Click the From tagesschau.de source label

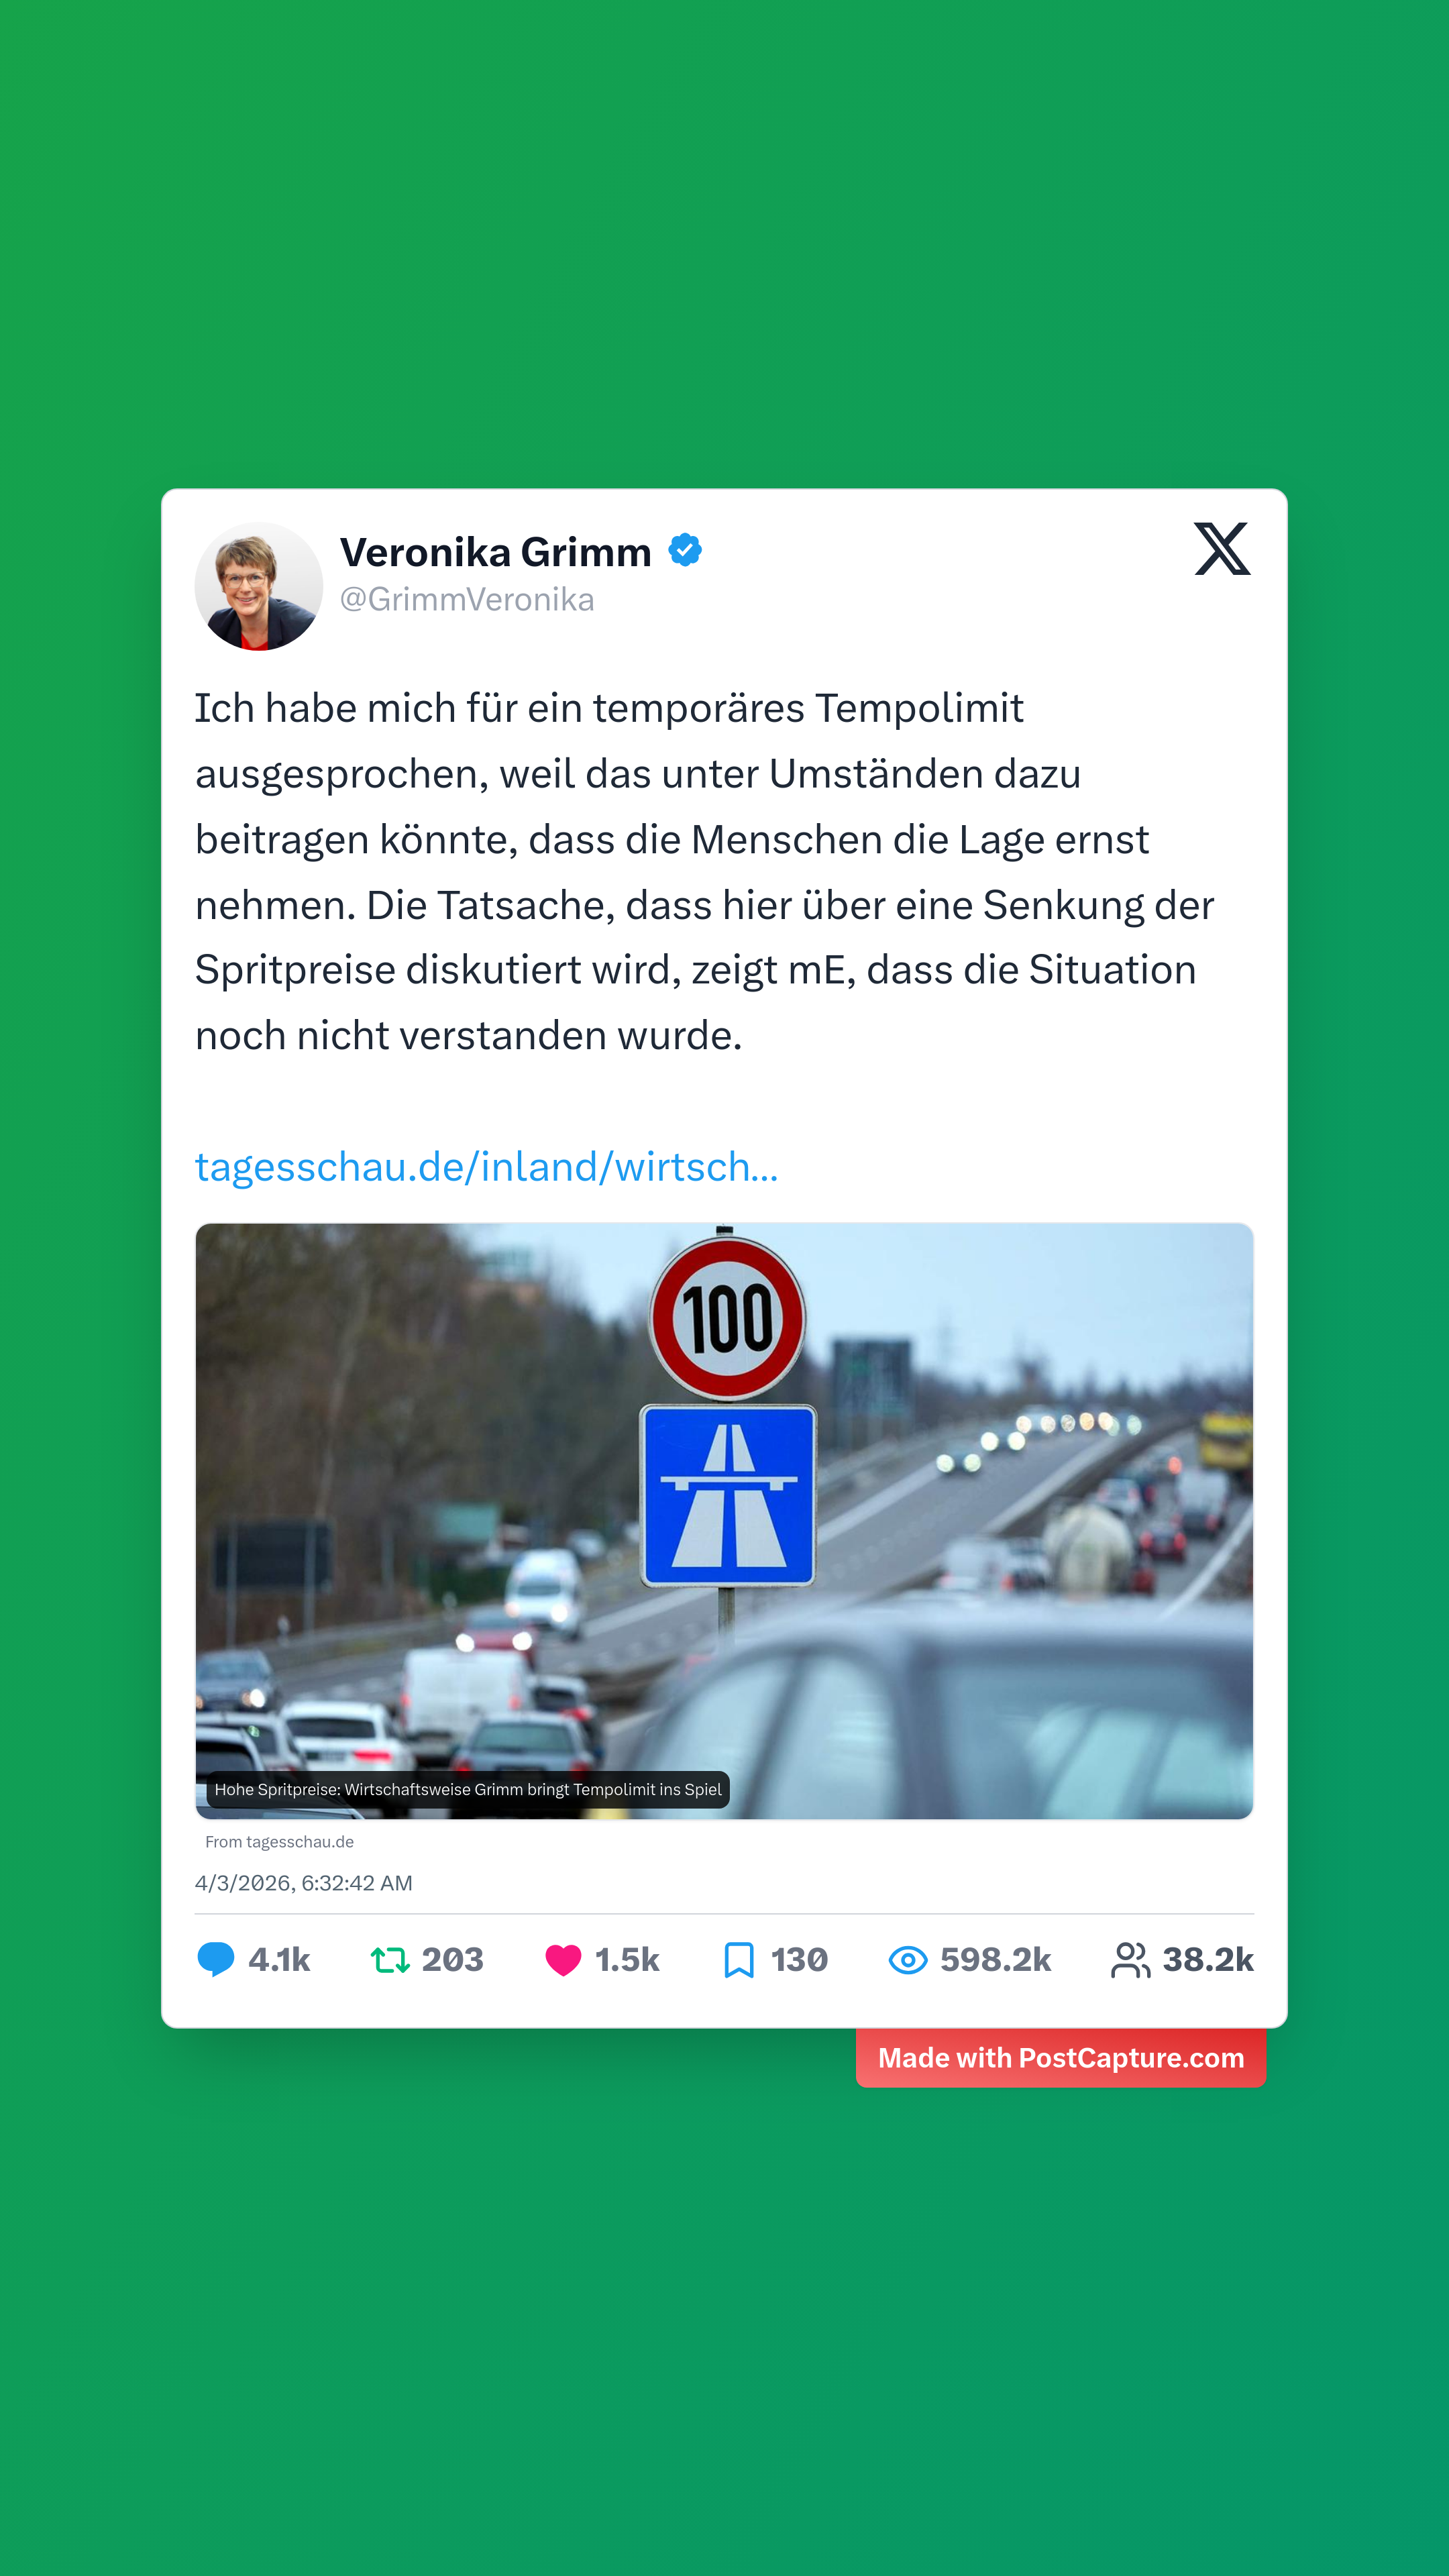click(x=279, y=1842)
